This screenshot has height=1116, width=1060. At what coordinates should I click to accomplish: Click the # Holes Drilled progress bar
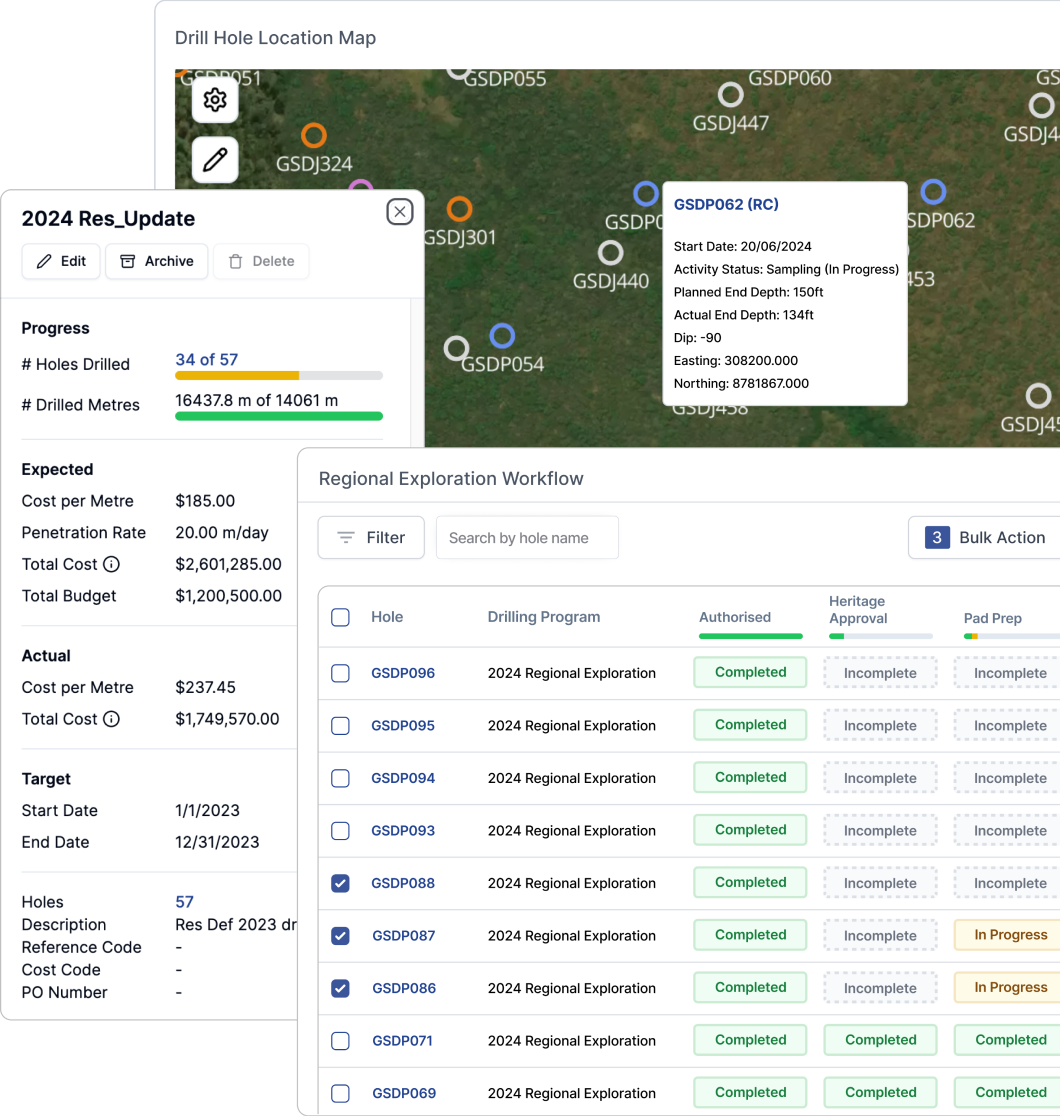pos(278,375)
